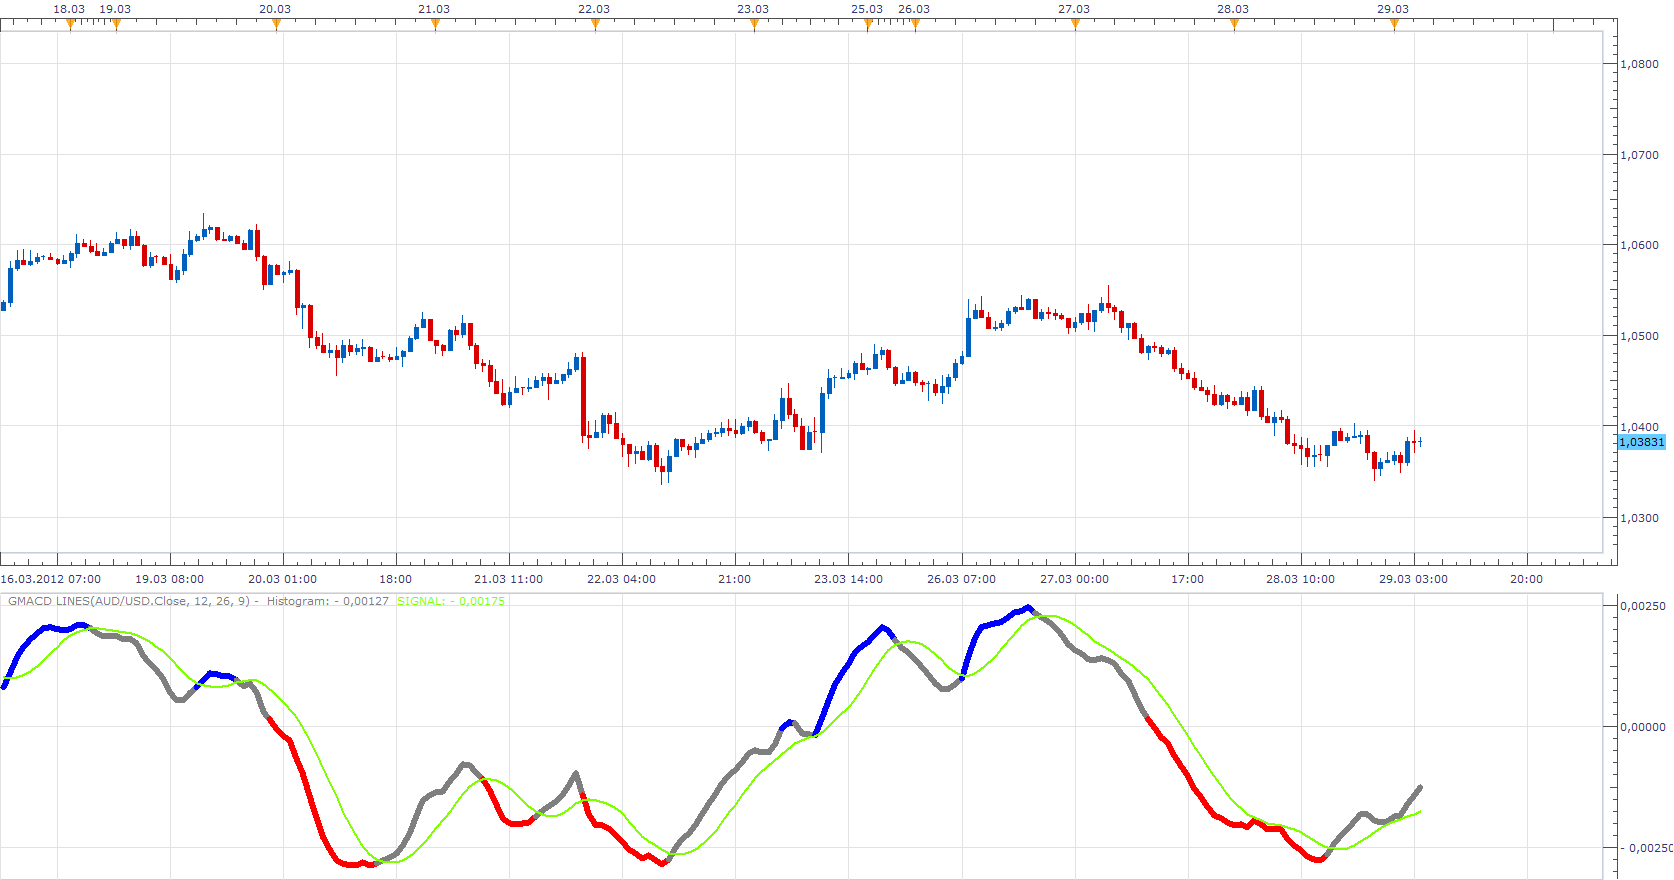
Task: Click the 28.03 orange day marker
Action: click(1234, 25)
